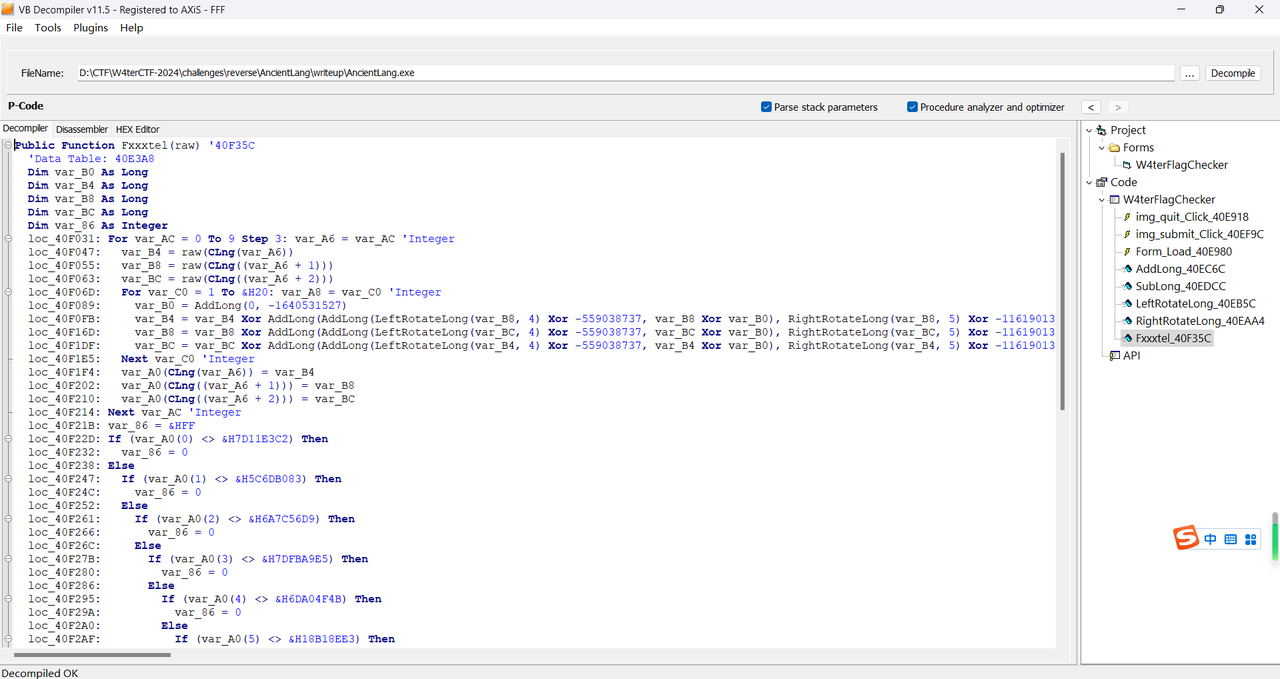The image size is (1280, 679).
Task: Open the Plugins menu
Action: point(90,28)
